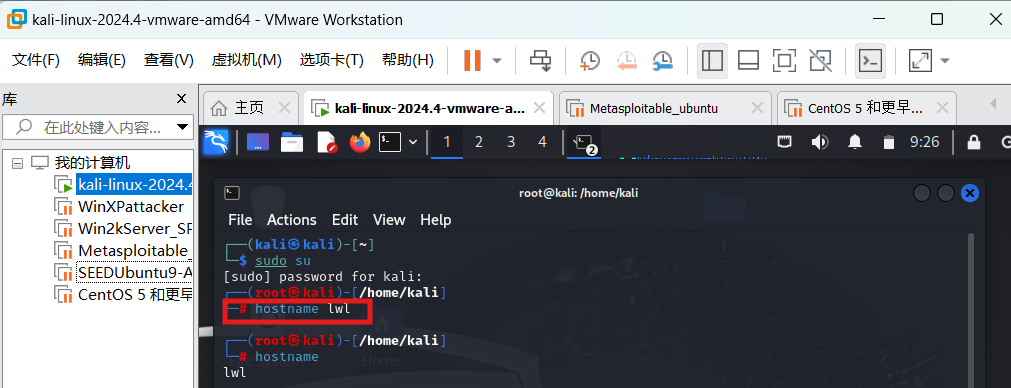1011x388 pixels.
Task: Open the Kali dragon applications menu
Action: tap(216, 142)
